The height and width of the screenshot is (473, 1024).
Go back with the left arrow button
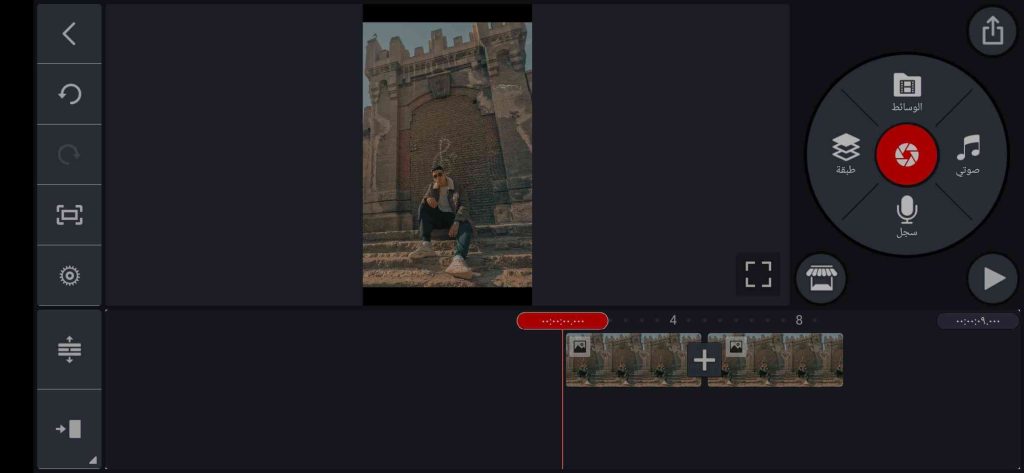point(69,33)
